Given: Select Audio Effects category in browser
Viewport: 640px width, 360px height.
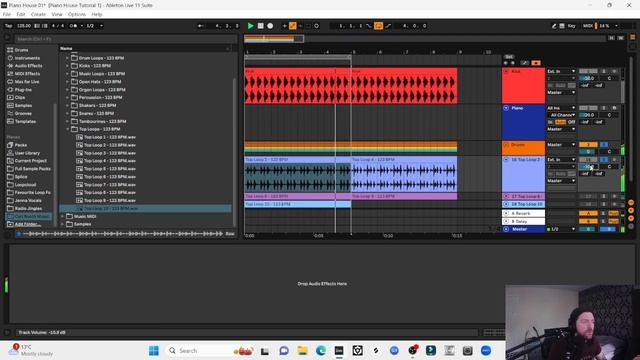Looking at the screenshot, I should [x=29, y=66].
